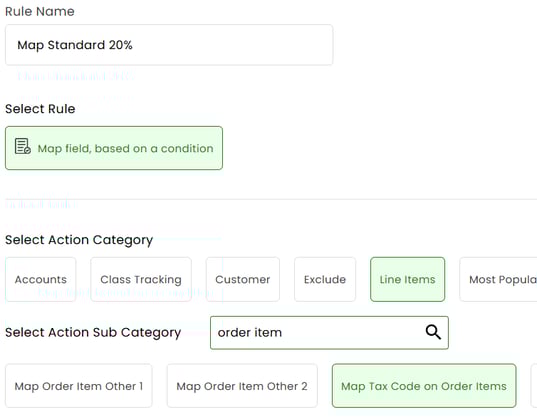
Task: Select the Exclude category
Action: pos(325,279)
